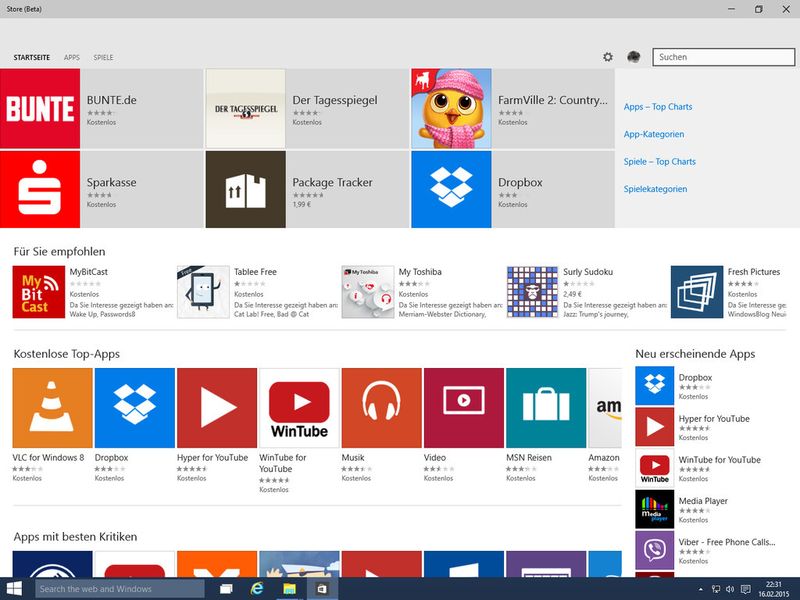Click the Surly Sudoku title text
The width and height of the screenshot is (800, 600).
[x=588, y=272]
